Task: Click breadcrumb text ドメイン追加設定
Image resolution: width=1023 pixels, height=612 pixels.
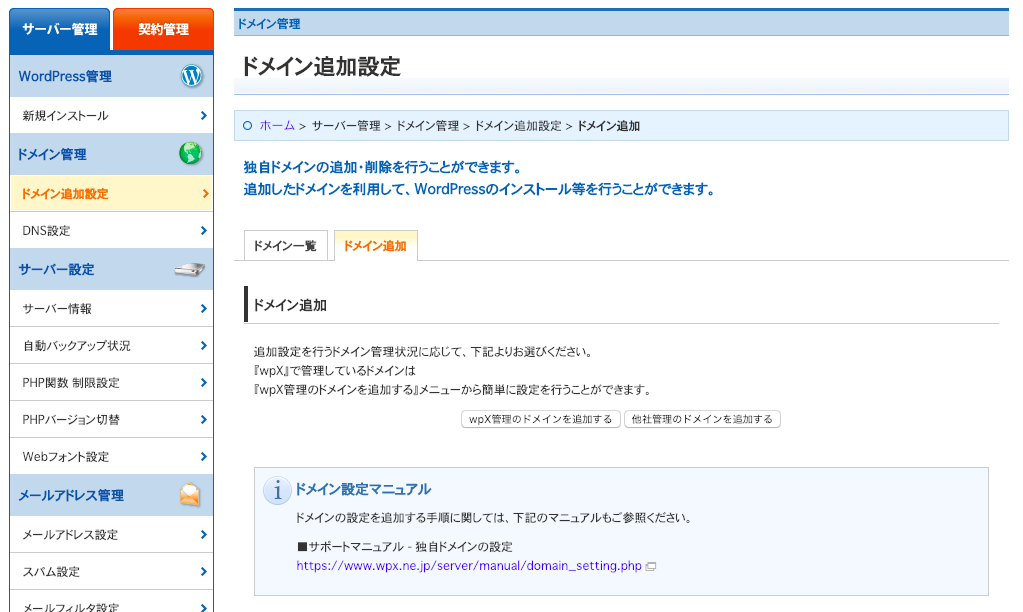Action: 517,126
